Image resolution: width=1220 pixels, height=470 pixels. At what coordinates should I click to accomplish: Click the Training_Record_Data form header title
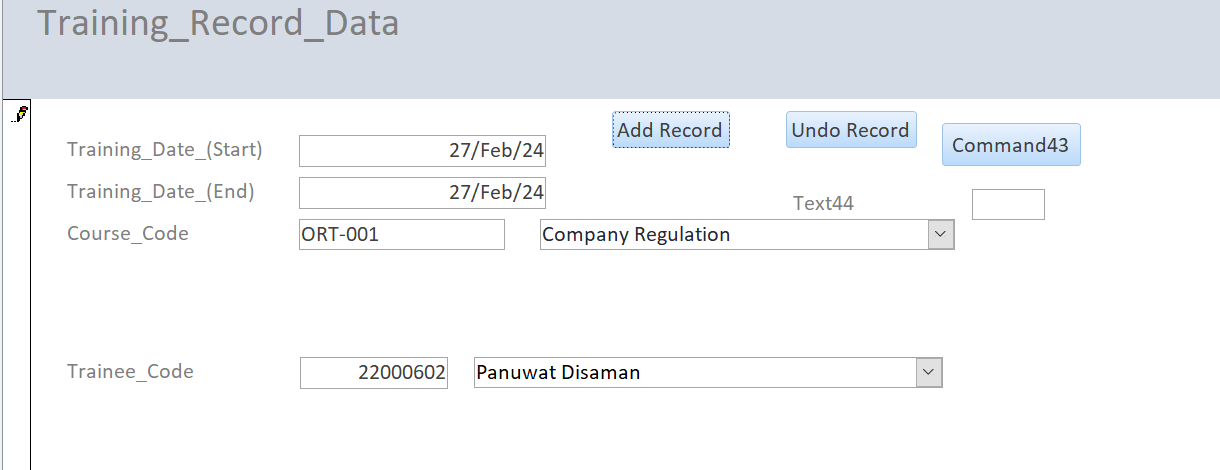coord(218,23)
